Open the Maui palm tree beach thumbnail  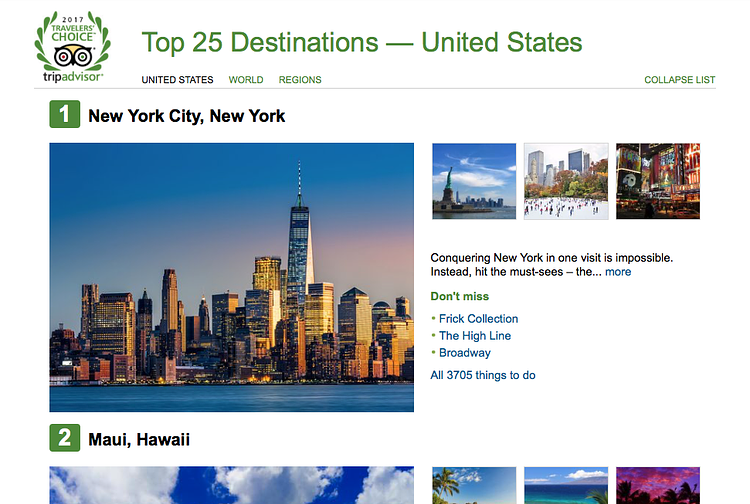tap(474, 485)
